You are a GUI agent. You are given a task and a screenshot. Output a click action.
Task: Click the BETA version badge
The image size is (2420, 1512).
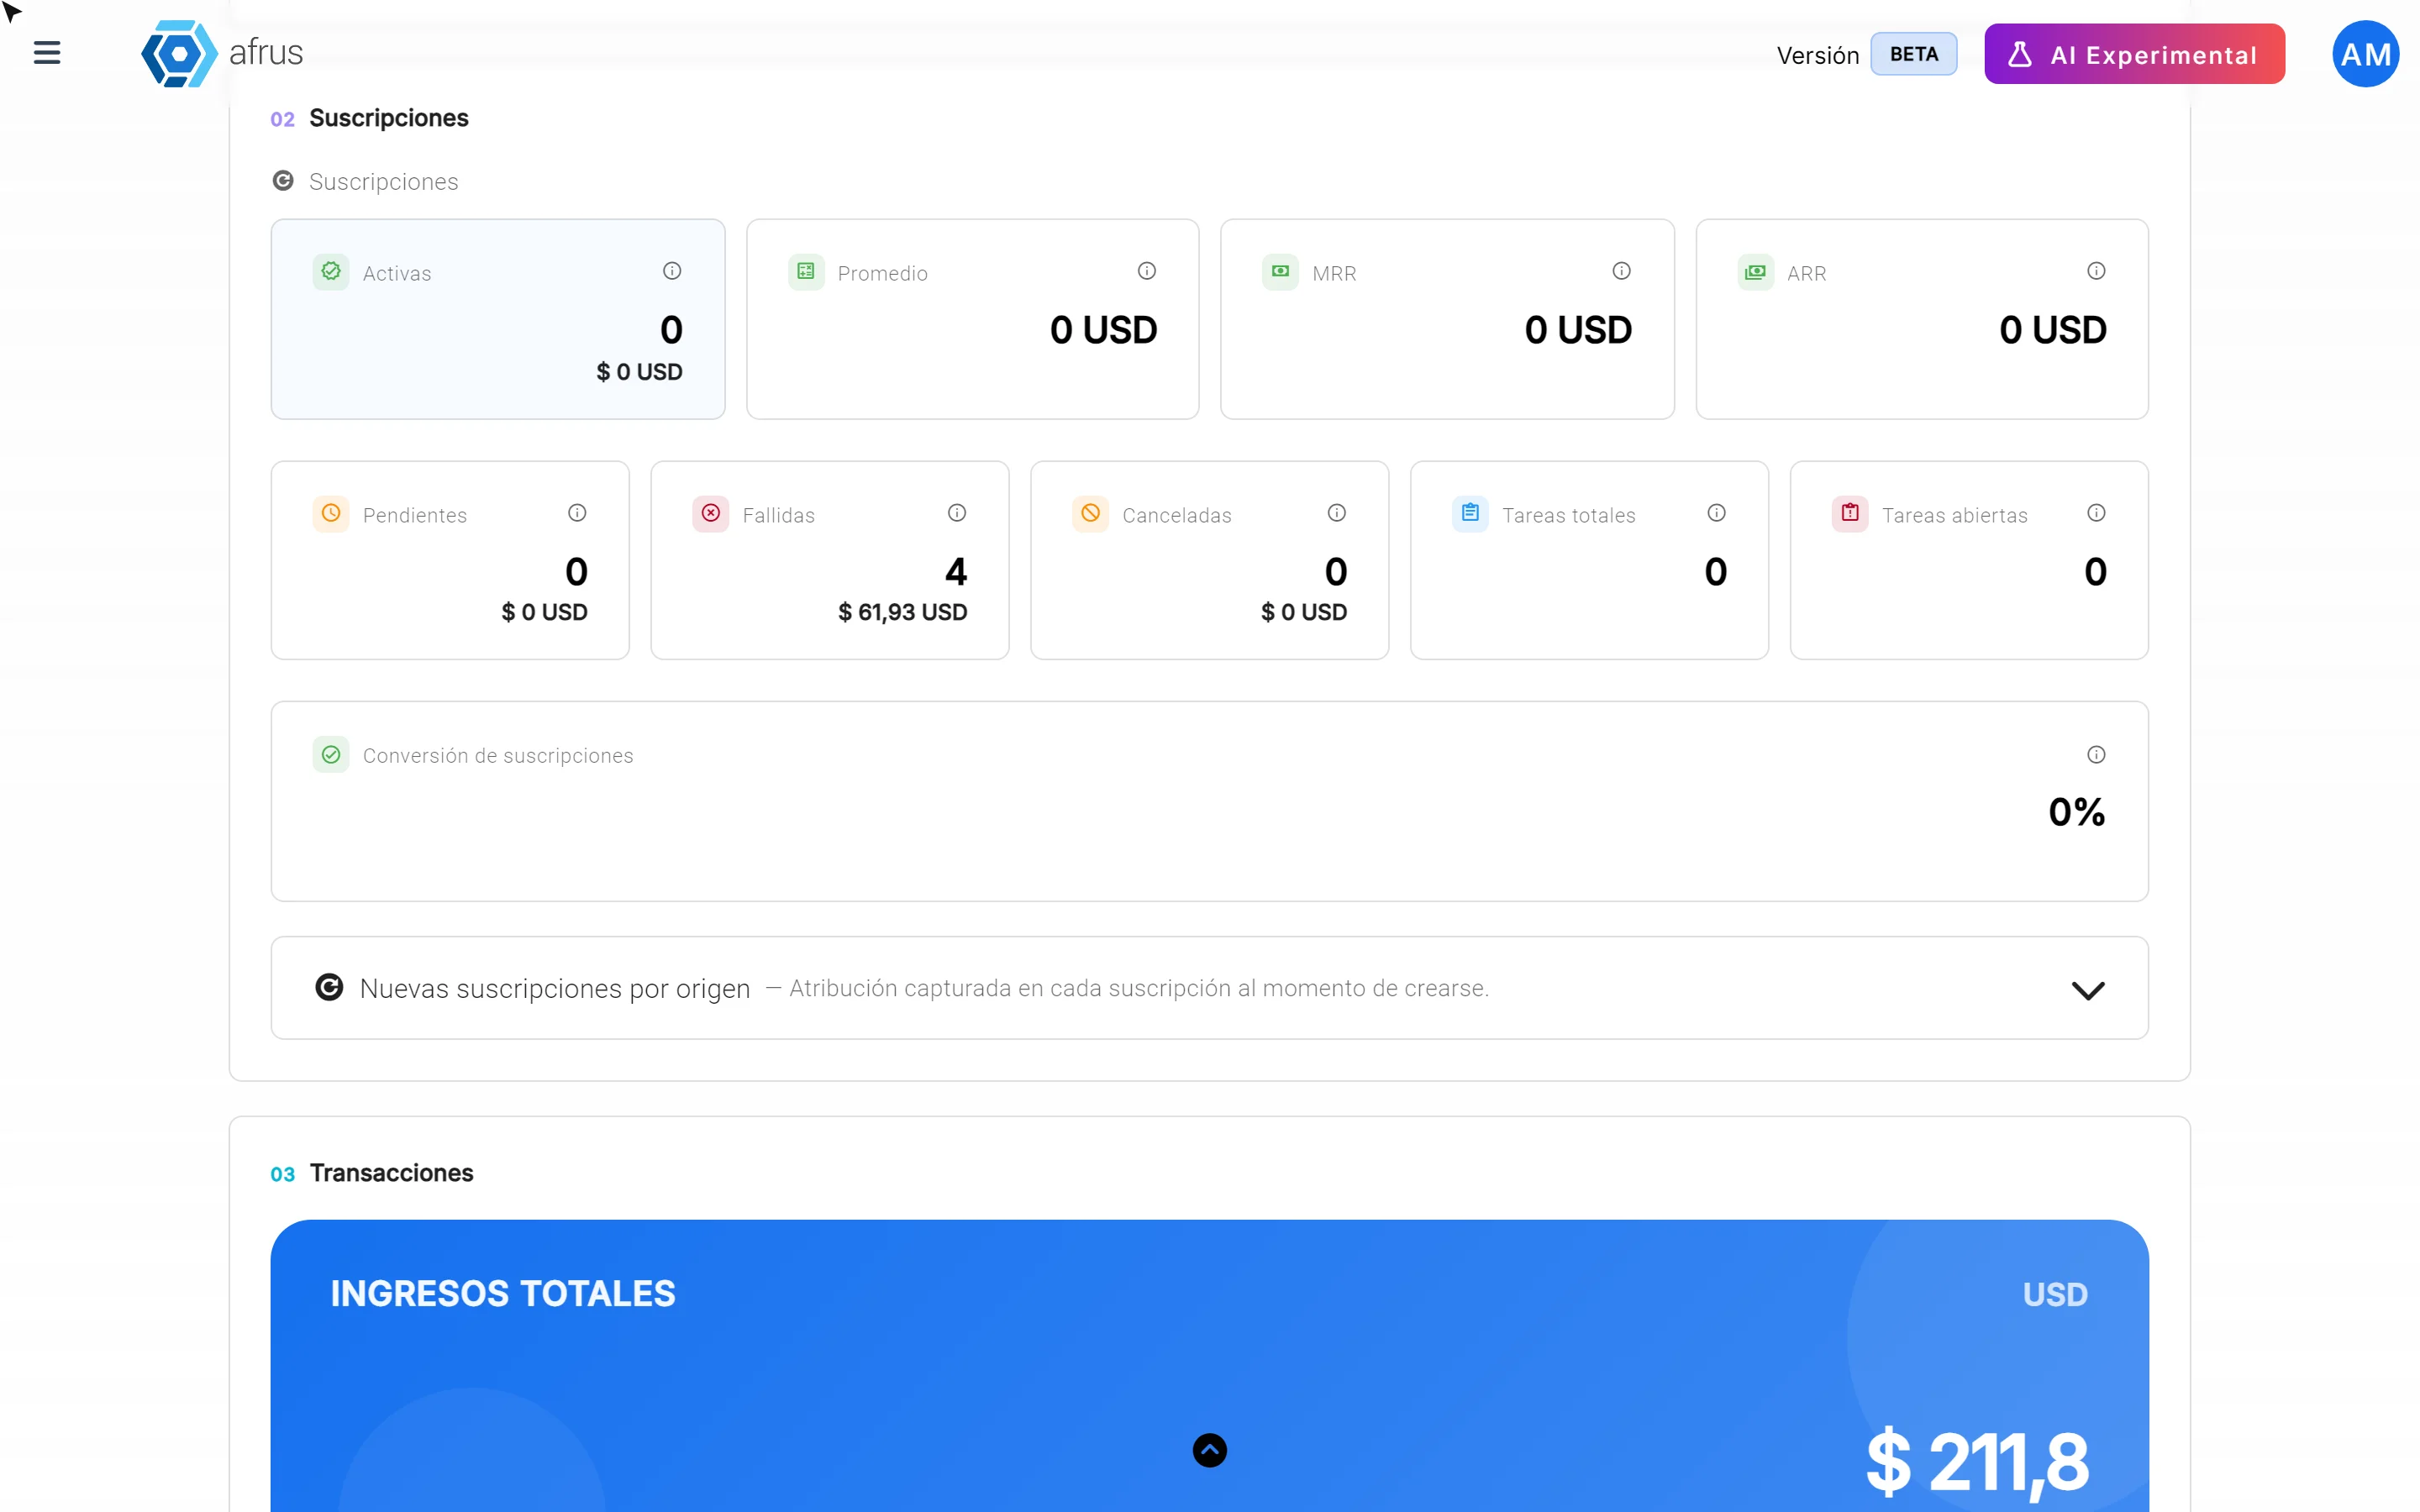pyautogui.click(x=1913, y=54)
